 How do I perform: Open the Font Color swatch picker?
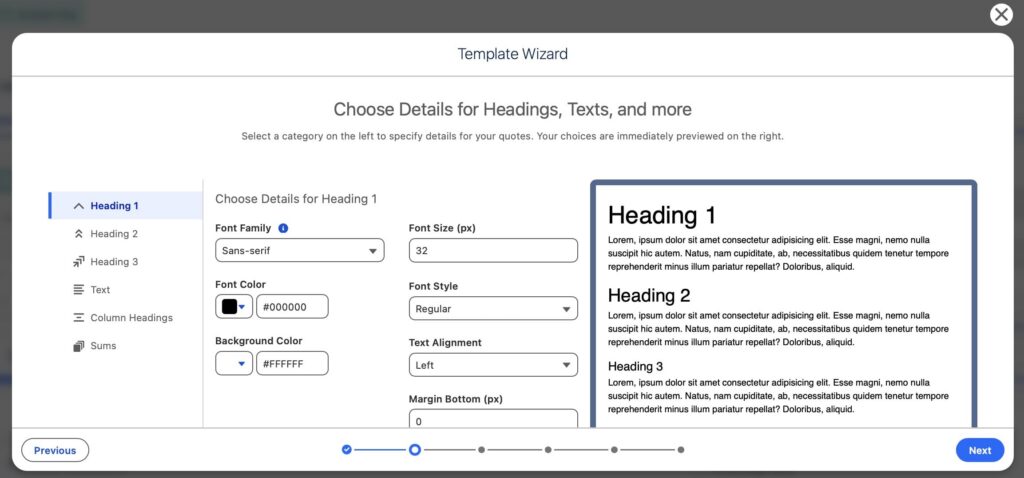(x=234, y=307)
